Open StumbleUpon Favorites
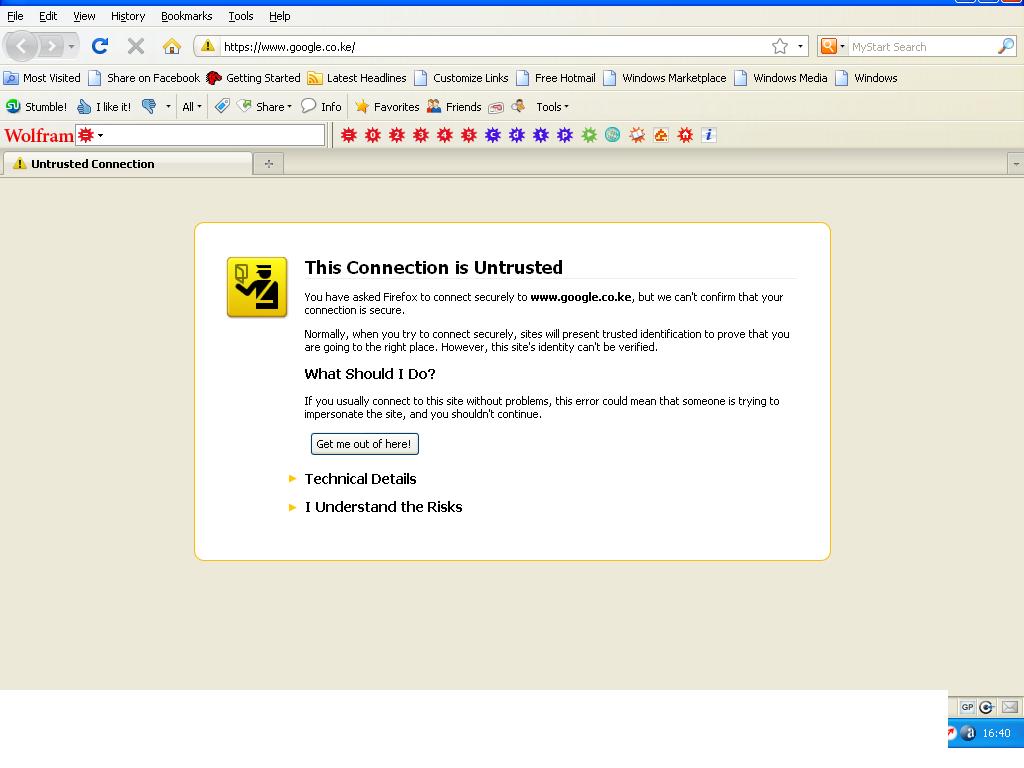 pos(387,106)
